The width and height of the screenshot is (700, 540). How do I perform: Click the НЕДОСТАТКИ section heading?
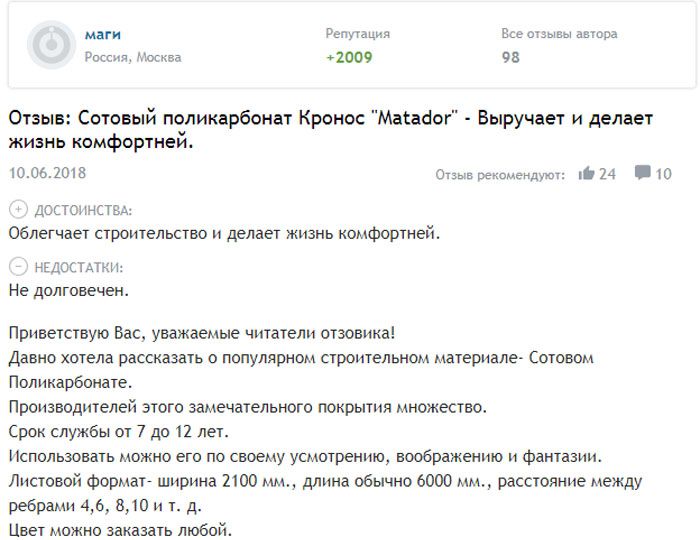79,267
